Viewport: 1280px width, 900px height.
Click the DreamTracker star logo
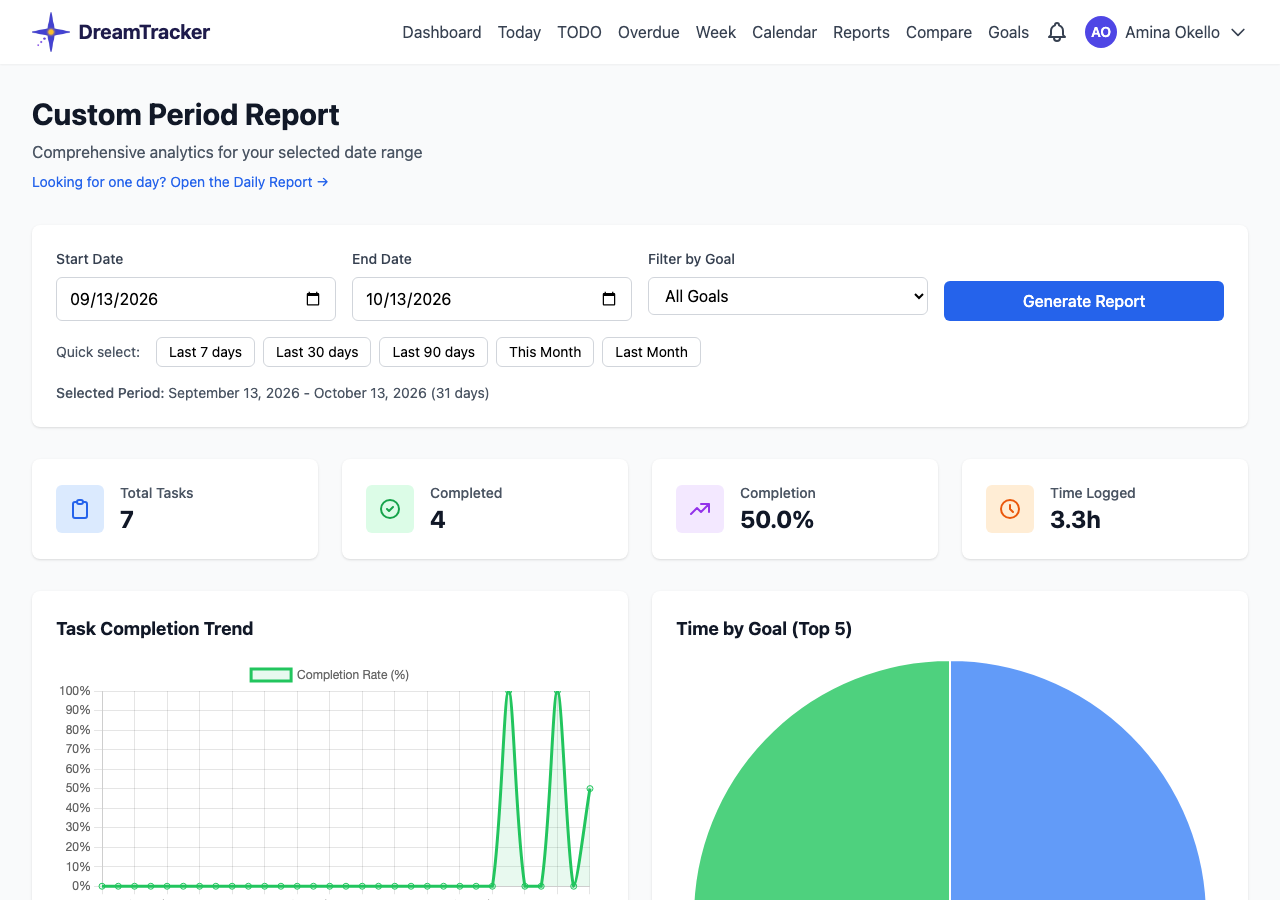(x=51, y=32)
